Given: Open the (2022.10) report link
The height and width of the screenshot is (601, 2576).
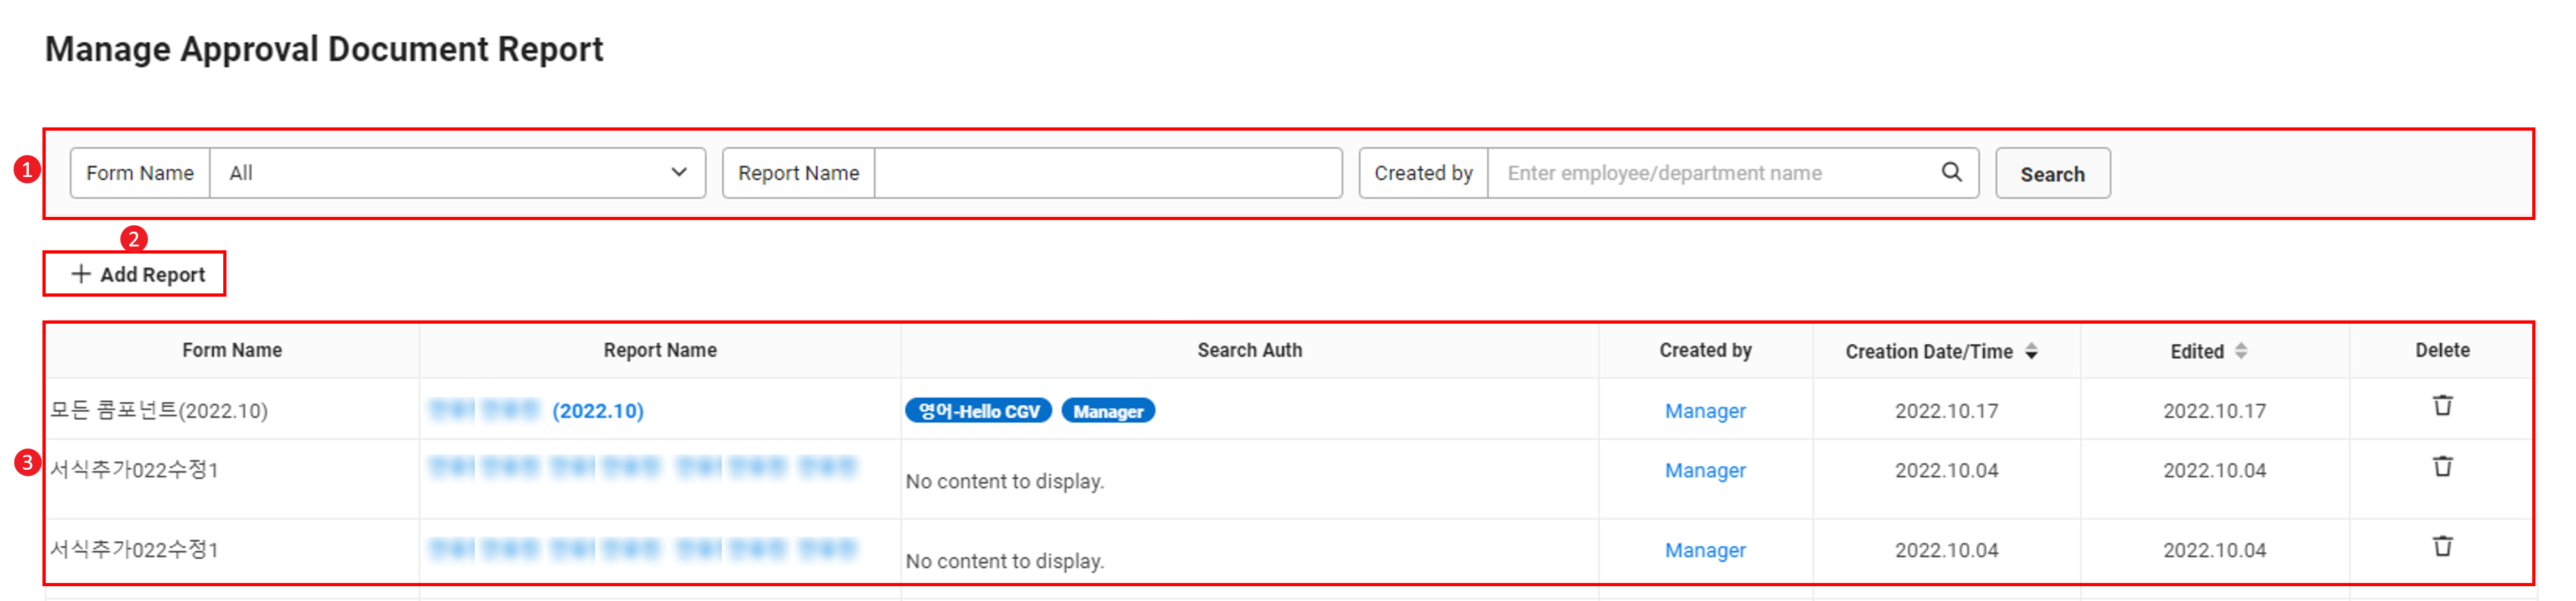Looking at the screenshot, I should 597,411.
